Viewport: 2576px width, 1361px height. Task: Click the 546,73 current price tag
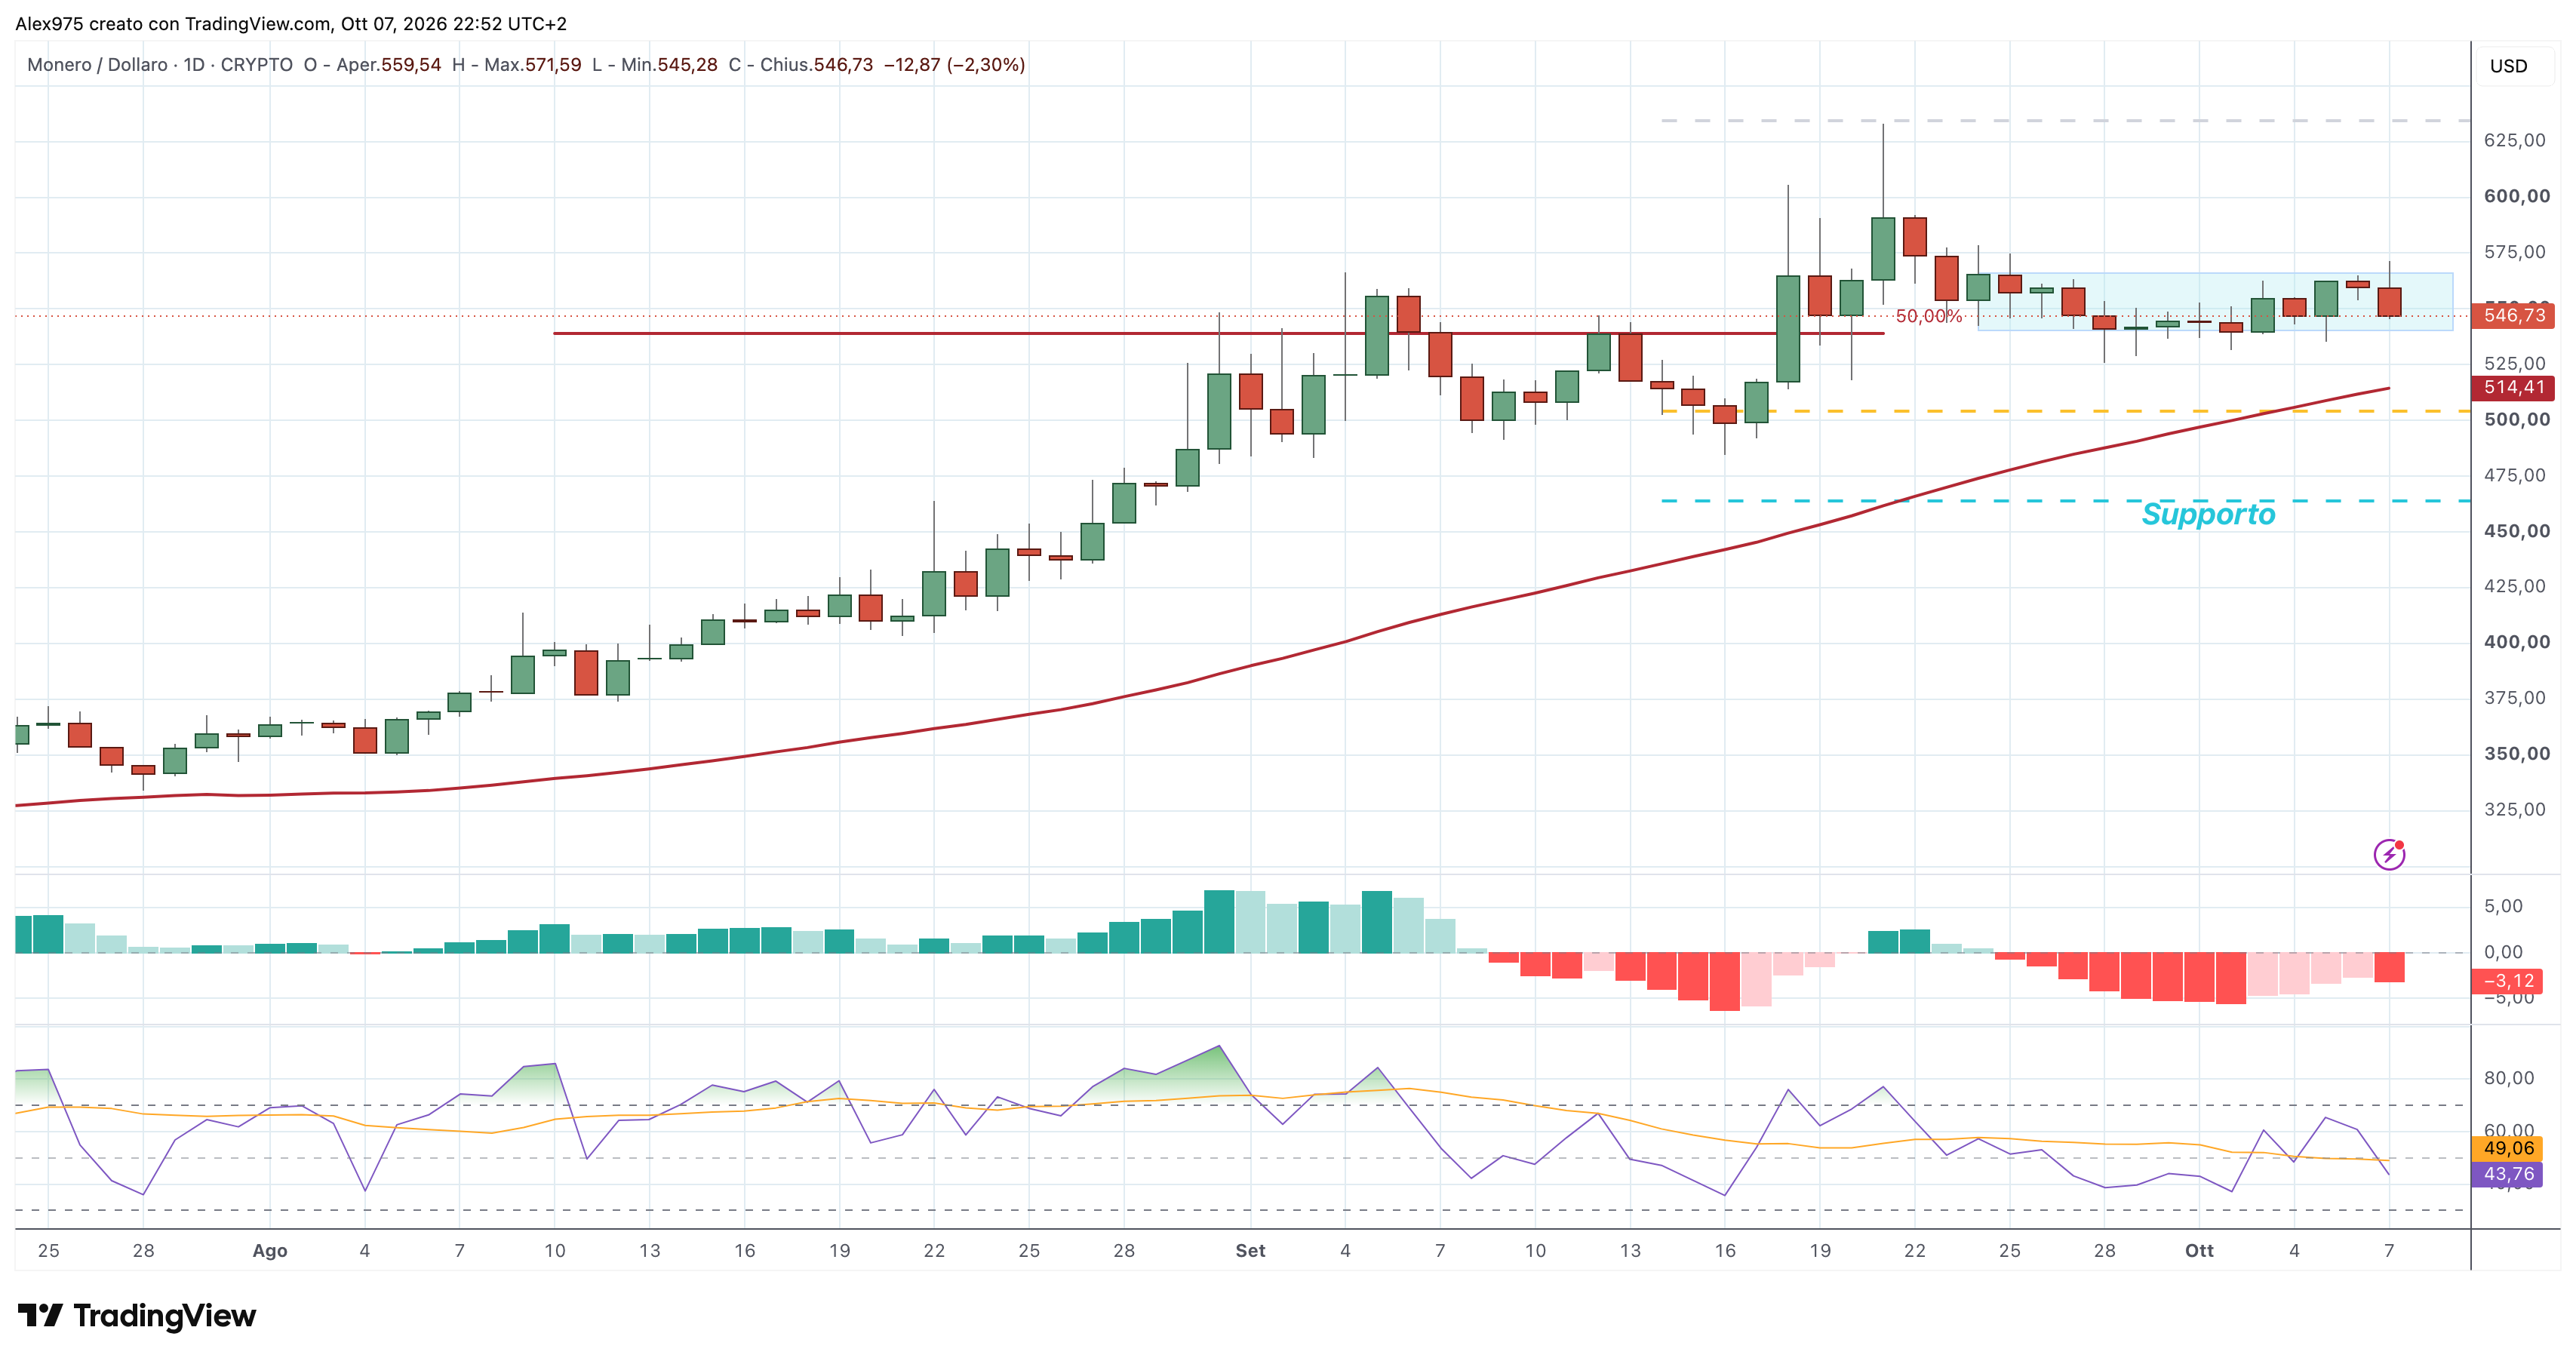[x=2514, y=316]
